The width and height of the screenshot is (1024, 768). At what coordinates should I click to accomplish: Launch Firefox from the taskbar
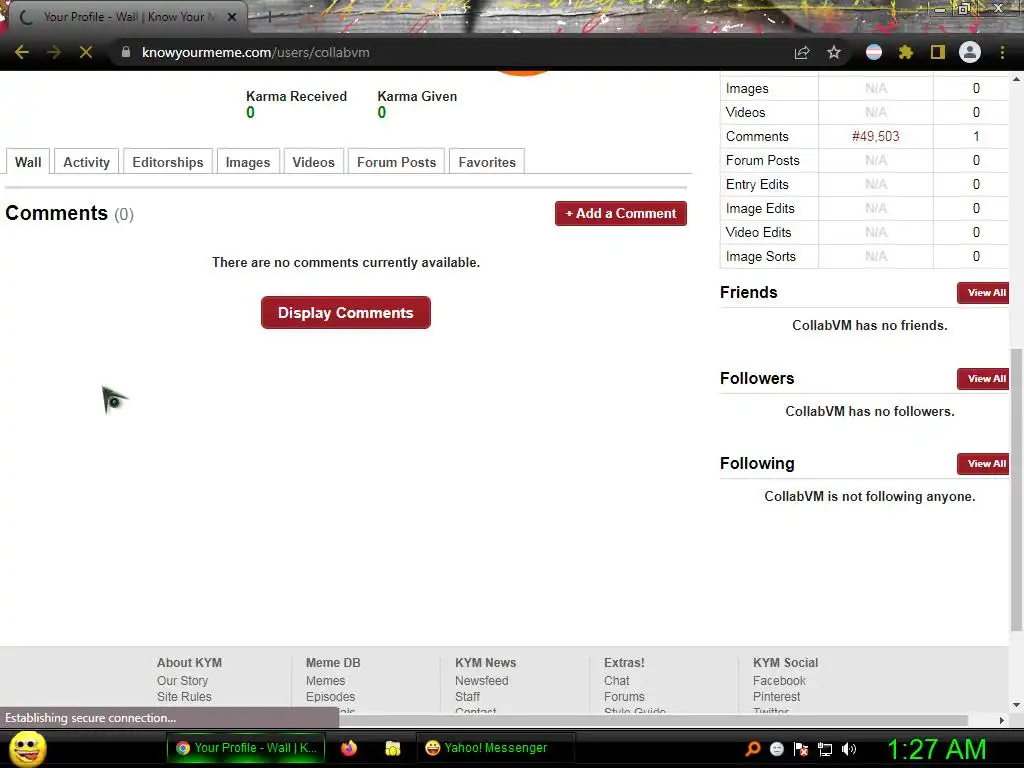[349, 748]
